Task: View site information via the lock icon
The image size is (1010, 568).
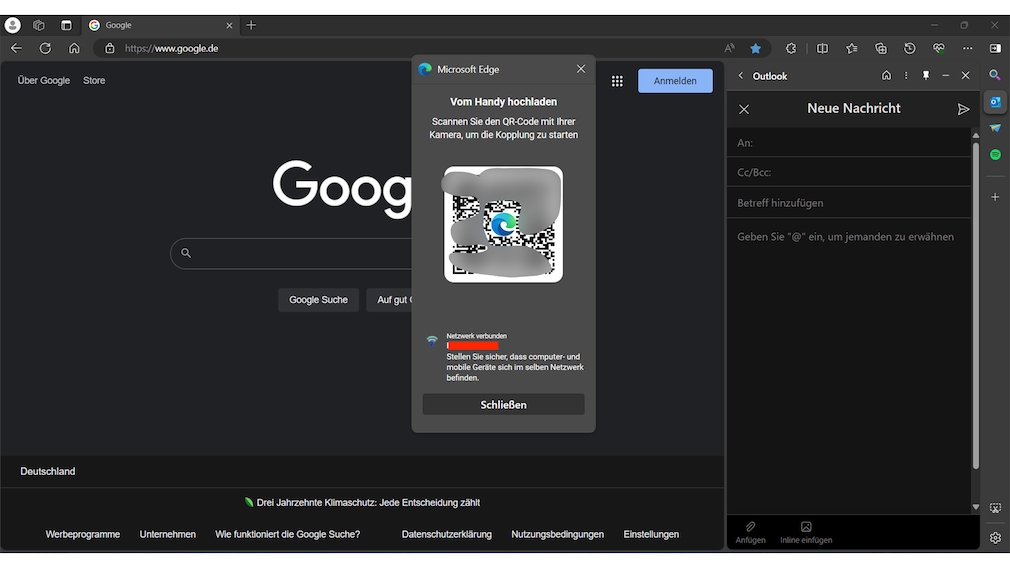Action: pos(110,48)
